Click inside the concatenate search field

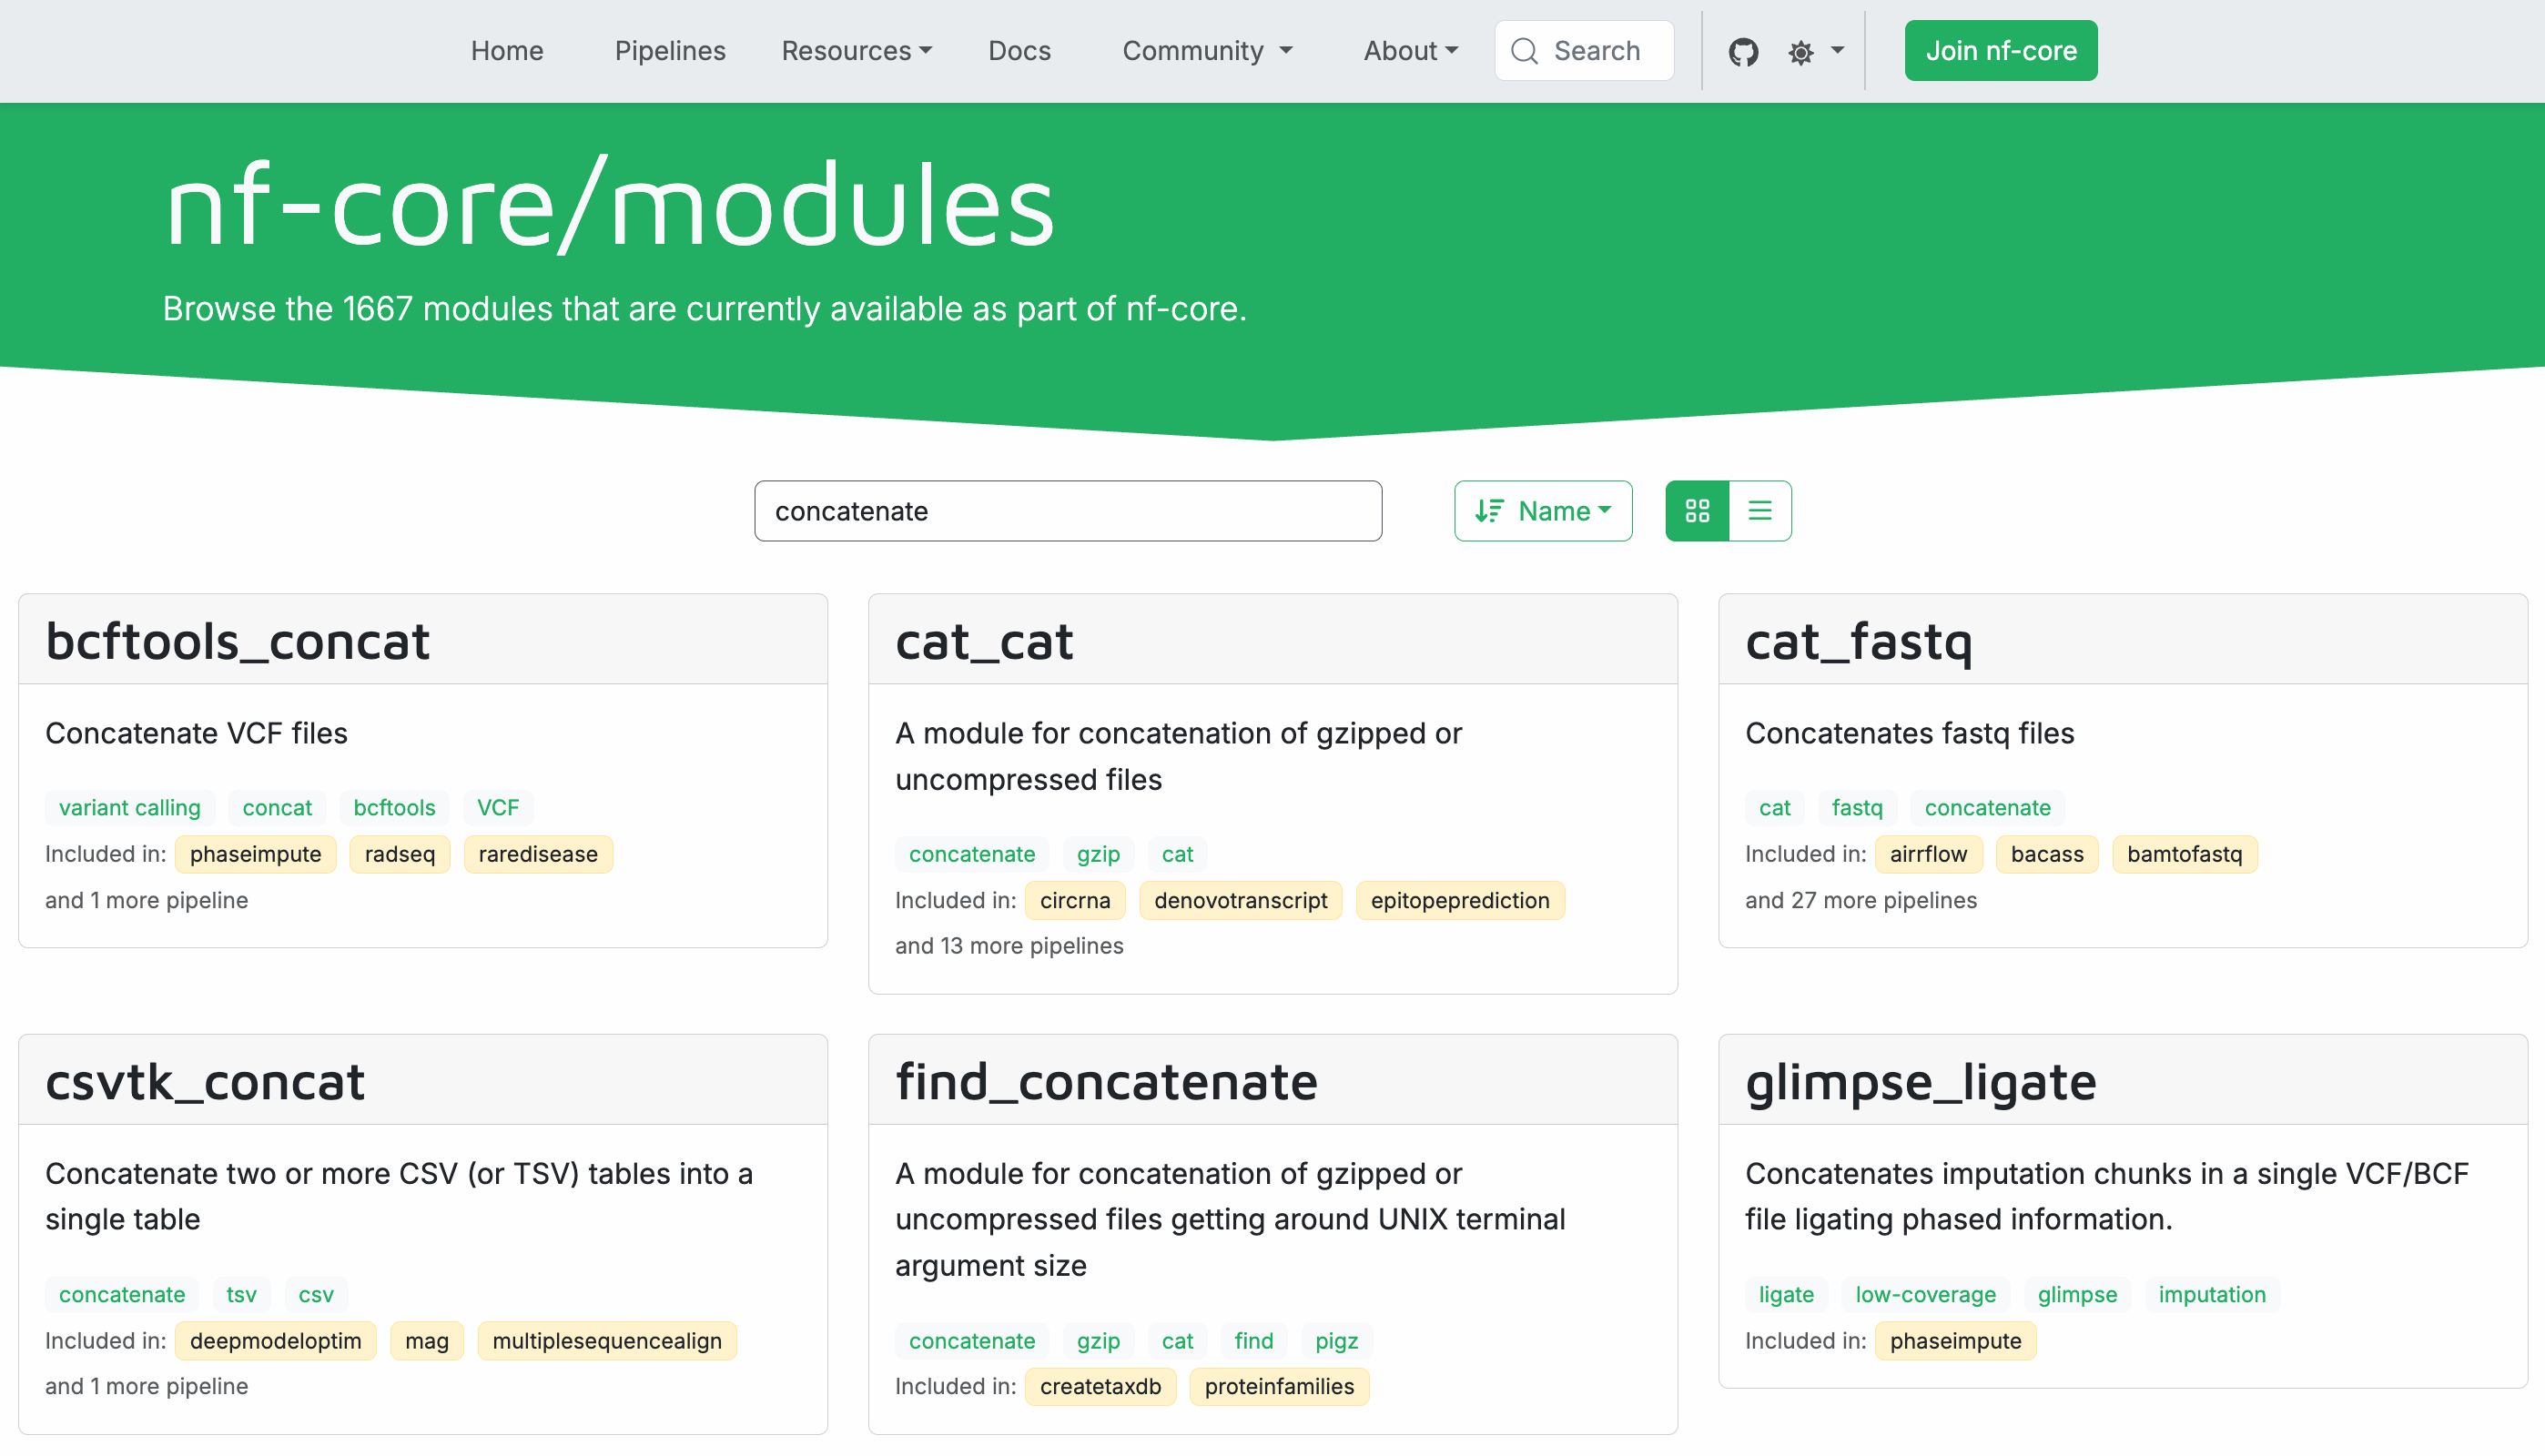pyautogui.click(x=1068, y=511)
